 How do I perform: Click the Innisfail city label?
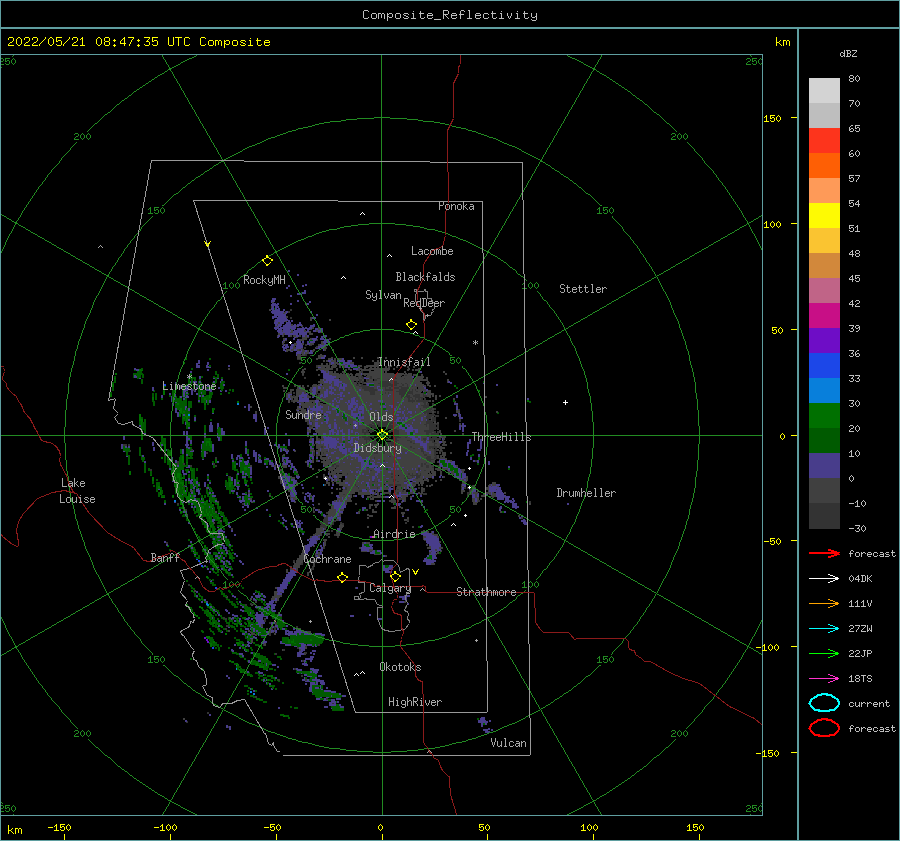click(x=404, y=362)
